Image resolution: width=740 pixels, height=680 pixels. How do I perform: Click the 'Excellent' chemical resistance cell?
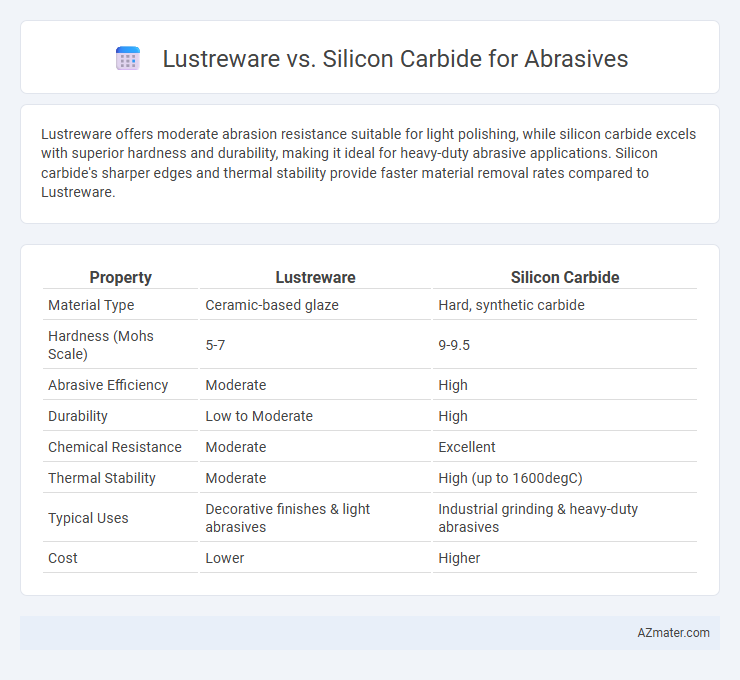467,447
